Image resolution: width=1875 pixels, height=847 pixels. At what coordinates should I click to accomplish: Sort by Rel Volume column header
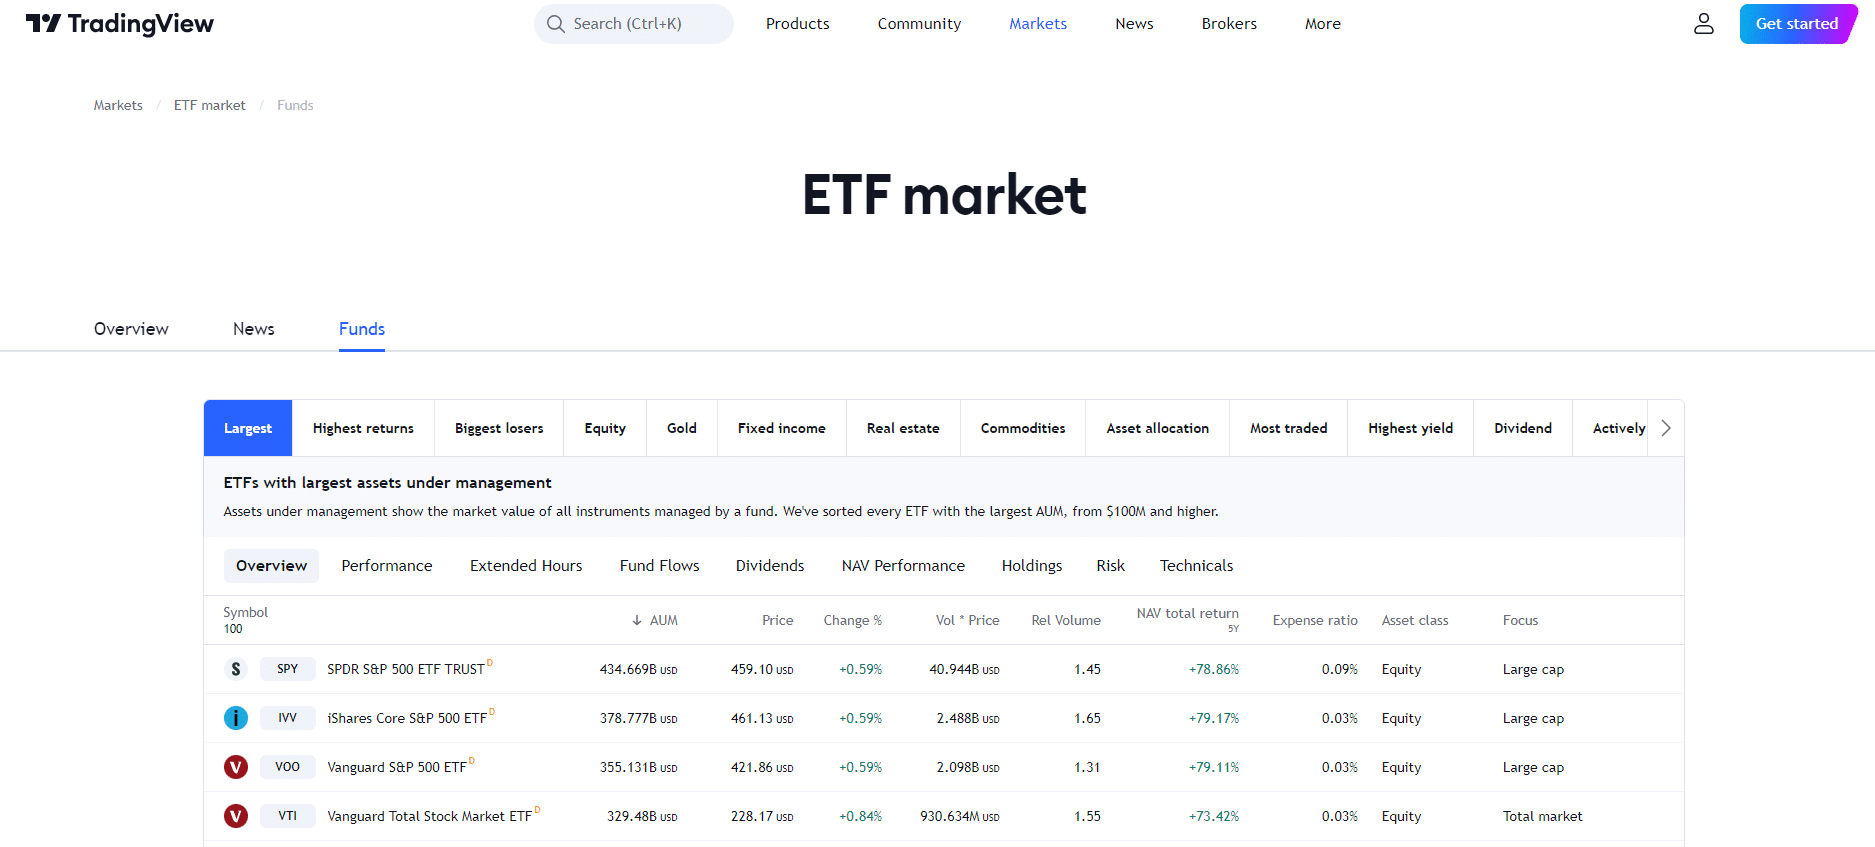(x=1066, y=620)
